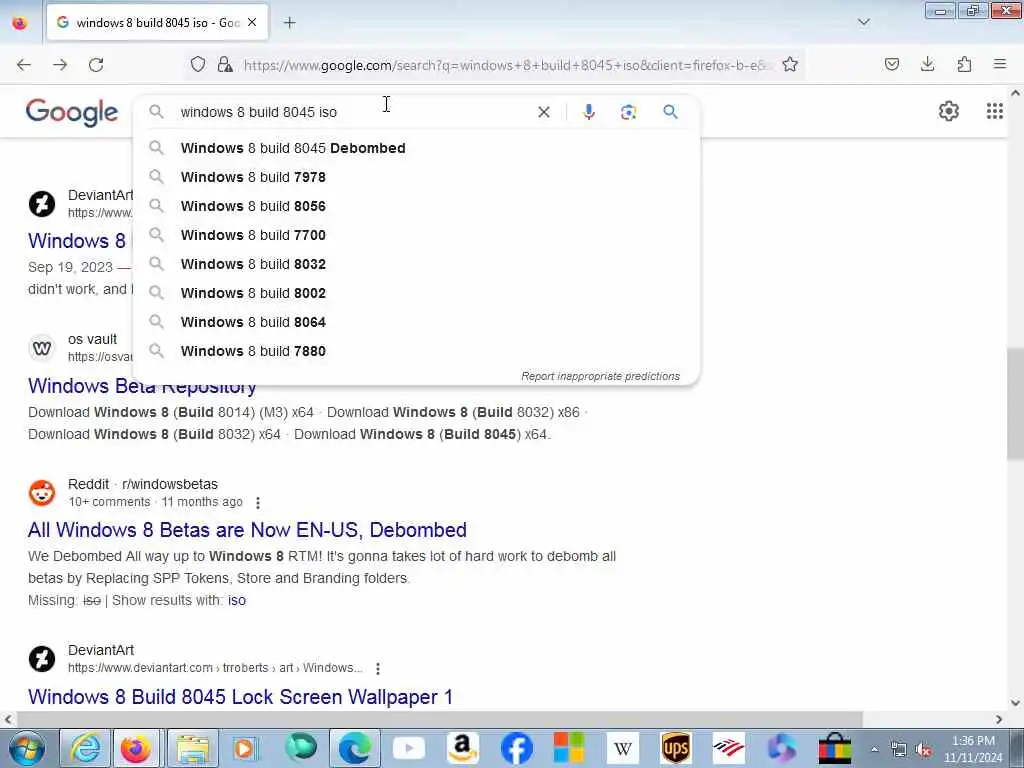
Task: Launch Microsoft Edge from the taskbar
Action: pyautogui.click(x=355, y=748)
